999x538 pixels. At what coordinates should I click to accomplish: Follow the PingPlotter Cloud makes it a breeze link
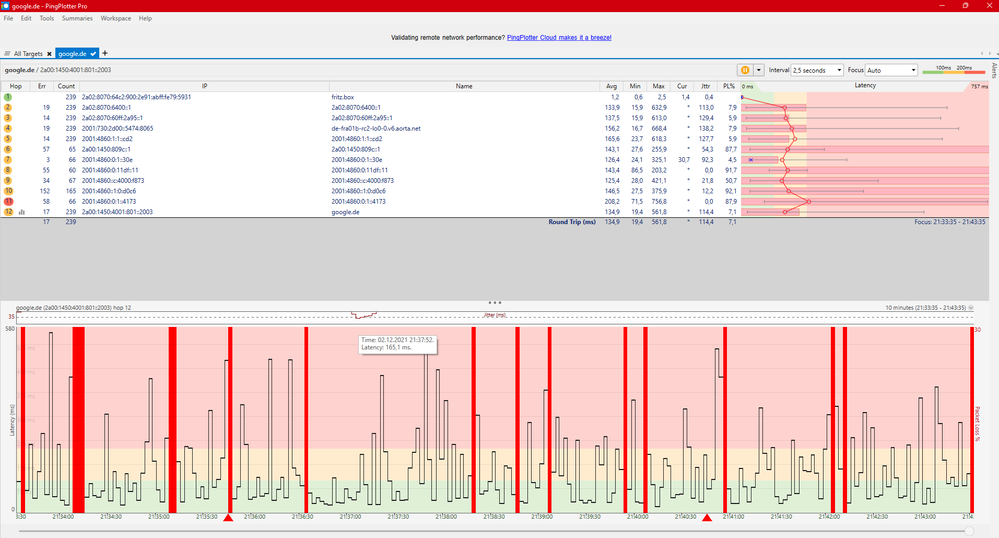(559, 38)
